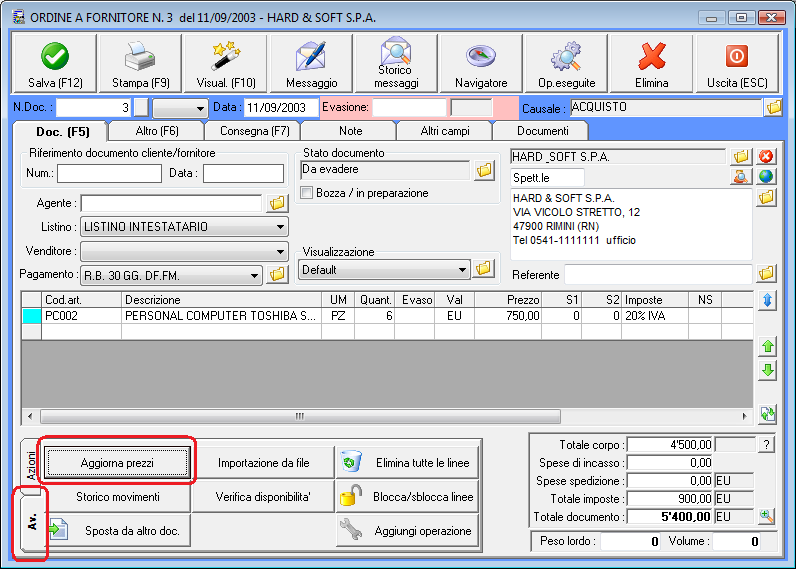Open the Documenti tab
This screenshot has height=569, width=796.
542,131
